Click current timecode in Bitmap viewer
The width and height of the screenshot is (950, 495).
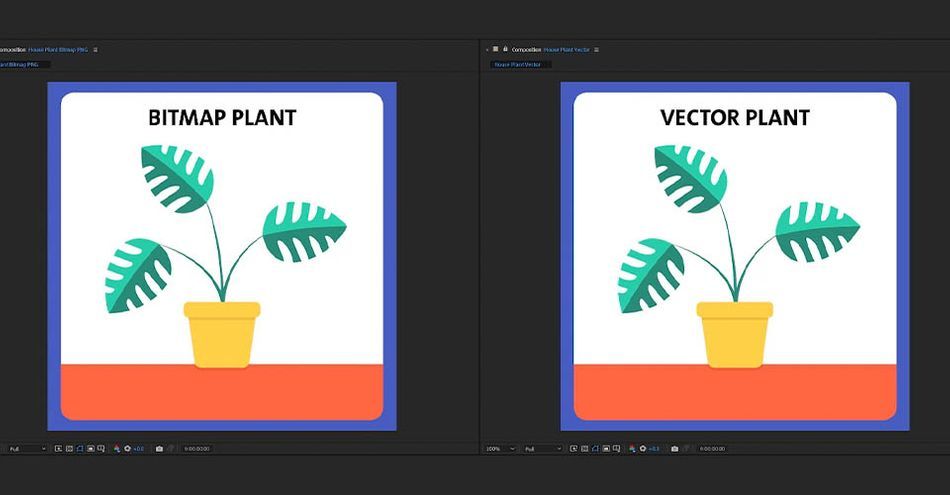tap(197, 449)
